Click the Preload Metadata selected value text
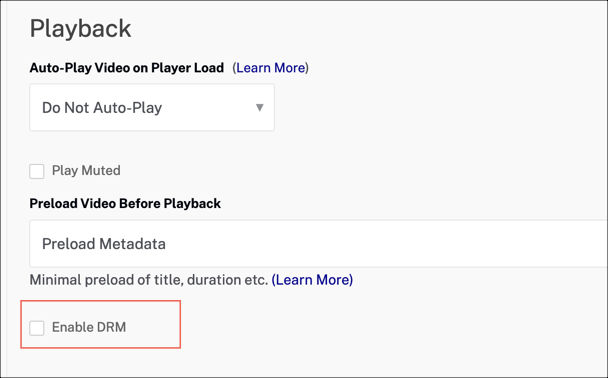This screenshot has width=608, height=378. click(x=104, y=244)
